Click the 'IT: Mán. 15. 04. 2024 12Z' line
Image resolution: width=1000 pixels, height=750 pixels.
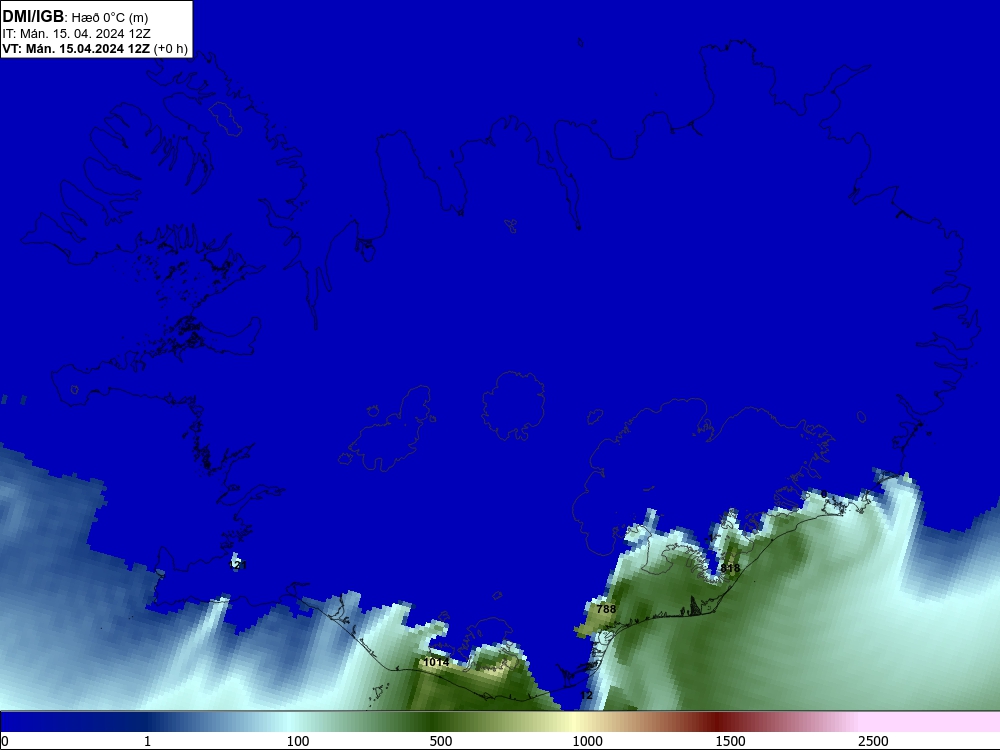pos(77,34)
